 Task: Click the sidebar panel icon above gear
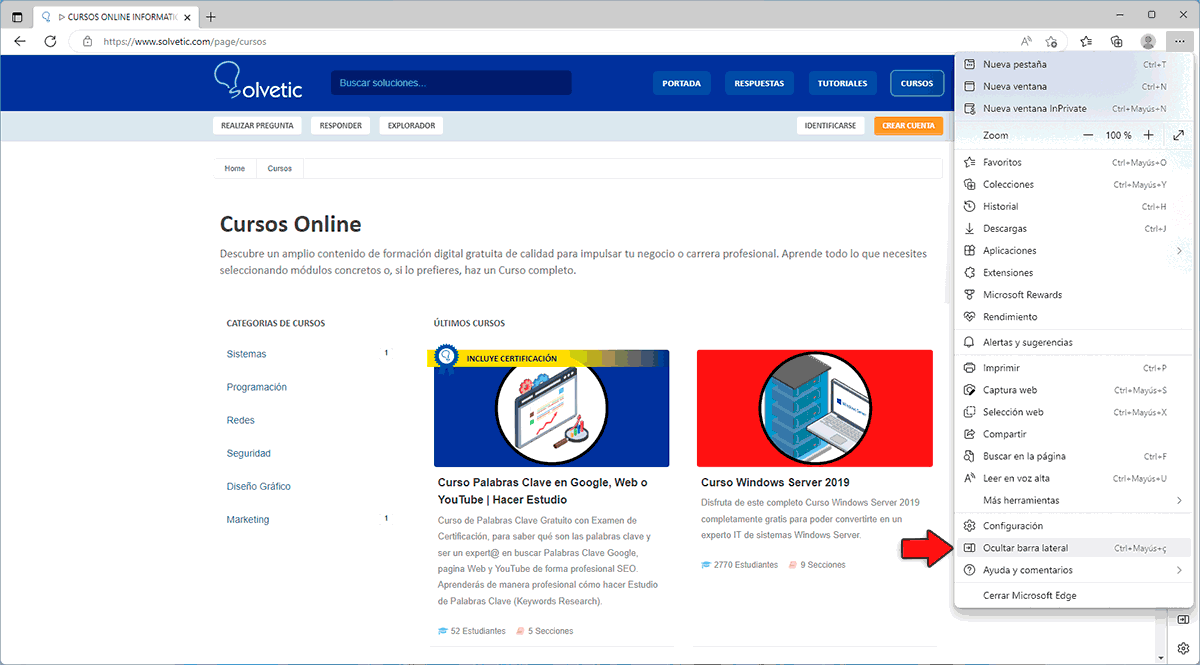point(1183,620)
